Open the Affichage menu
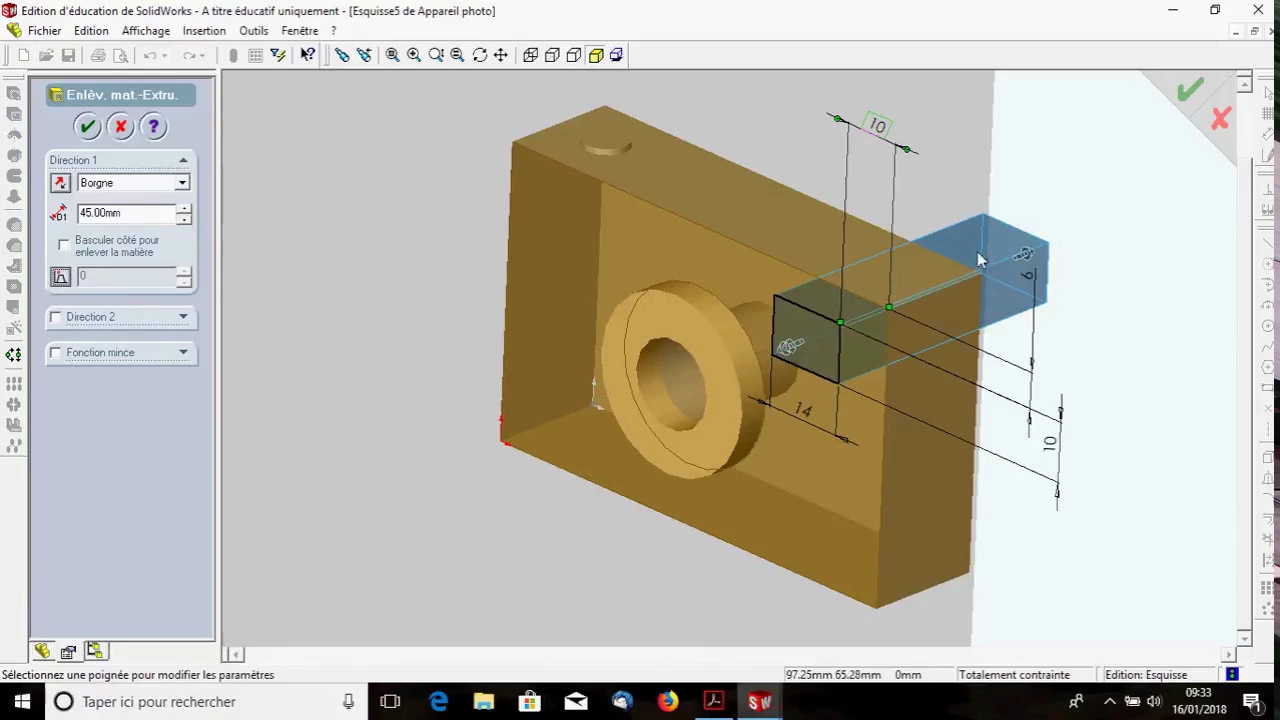The height and width of the screenshot is (720, 1280). click(146, 31)
